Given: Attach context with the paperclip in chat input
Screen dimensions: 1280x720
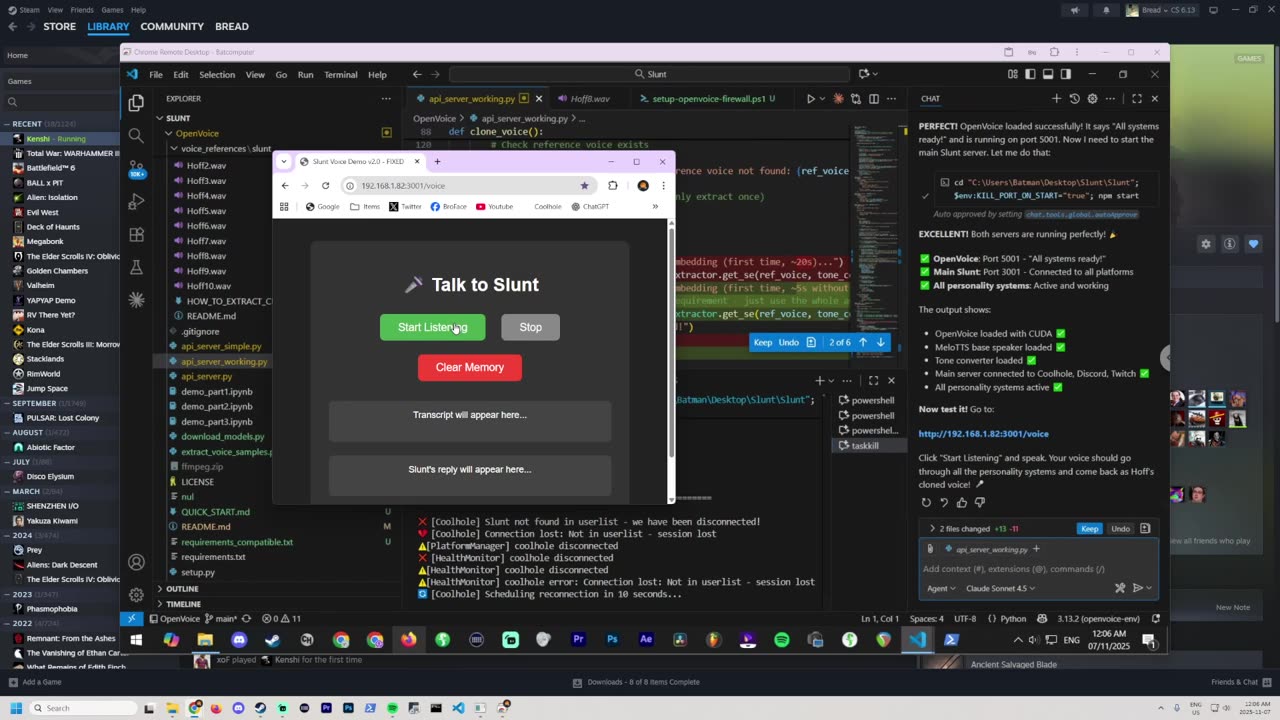Looking at the screenshot, I should (930, 549).
